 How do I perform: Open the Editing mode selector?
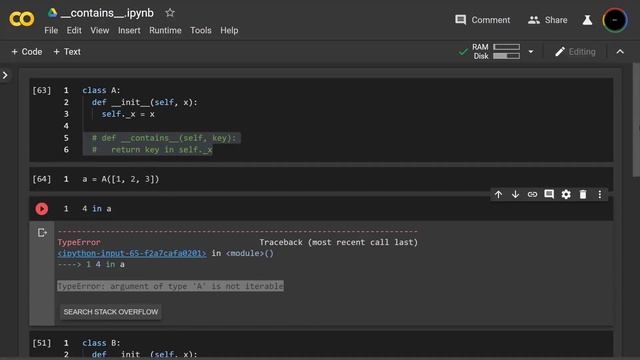575,52
